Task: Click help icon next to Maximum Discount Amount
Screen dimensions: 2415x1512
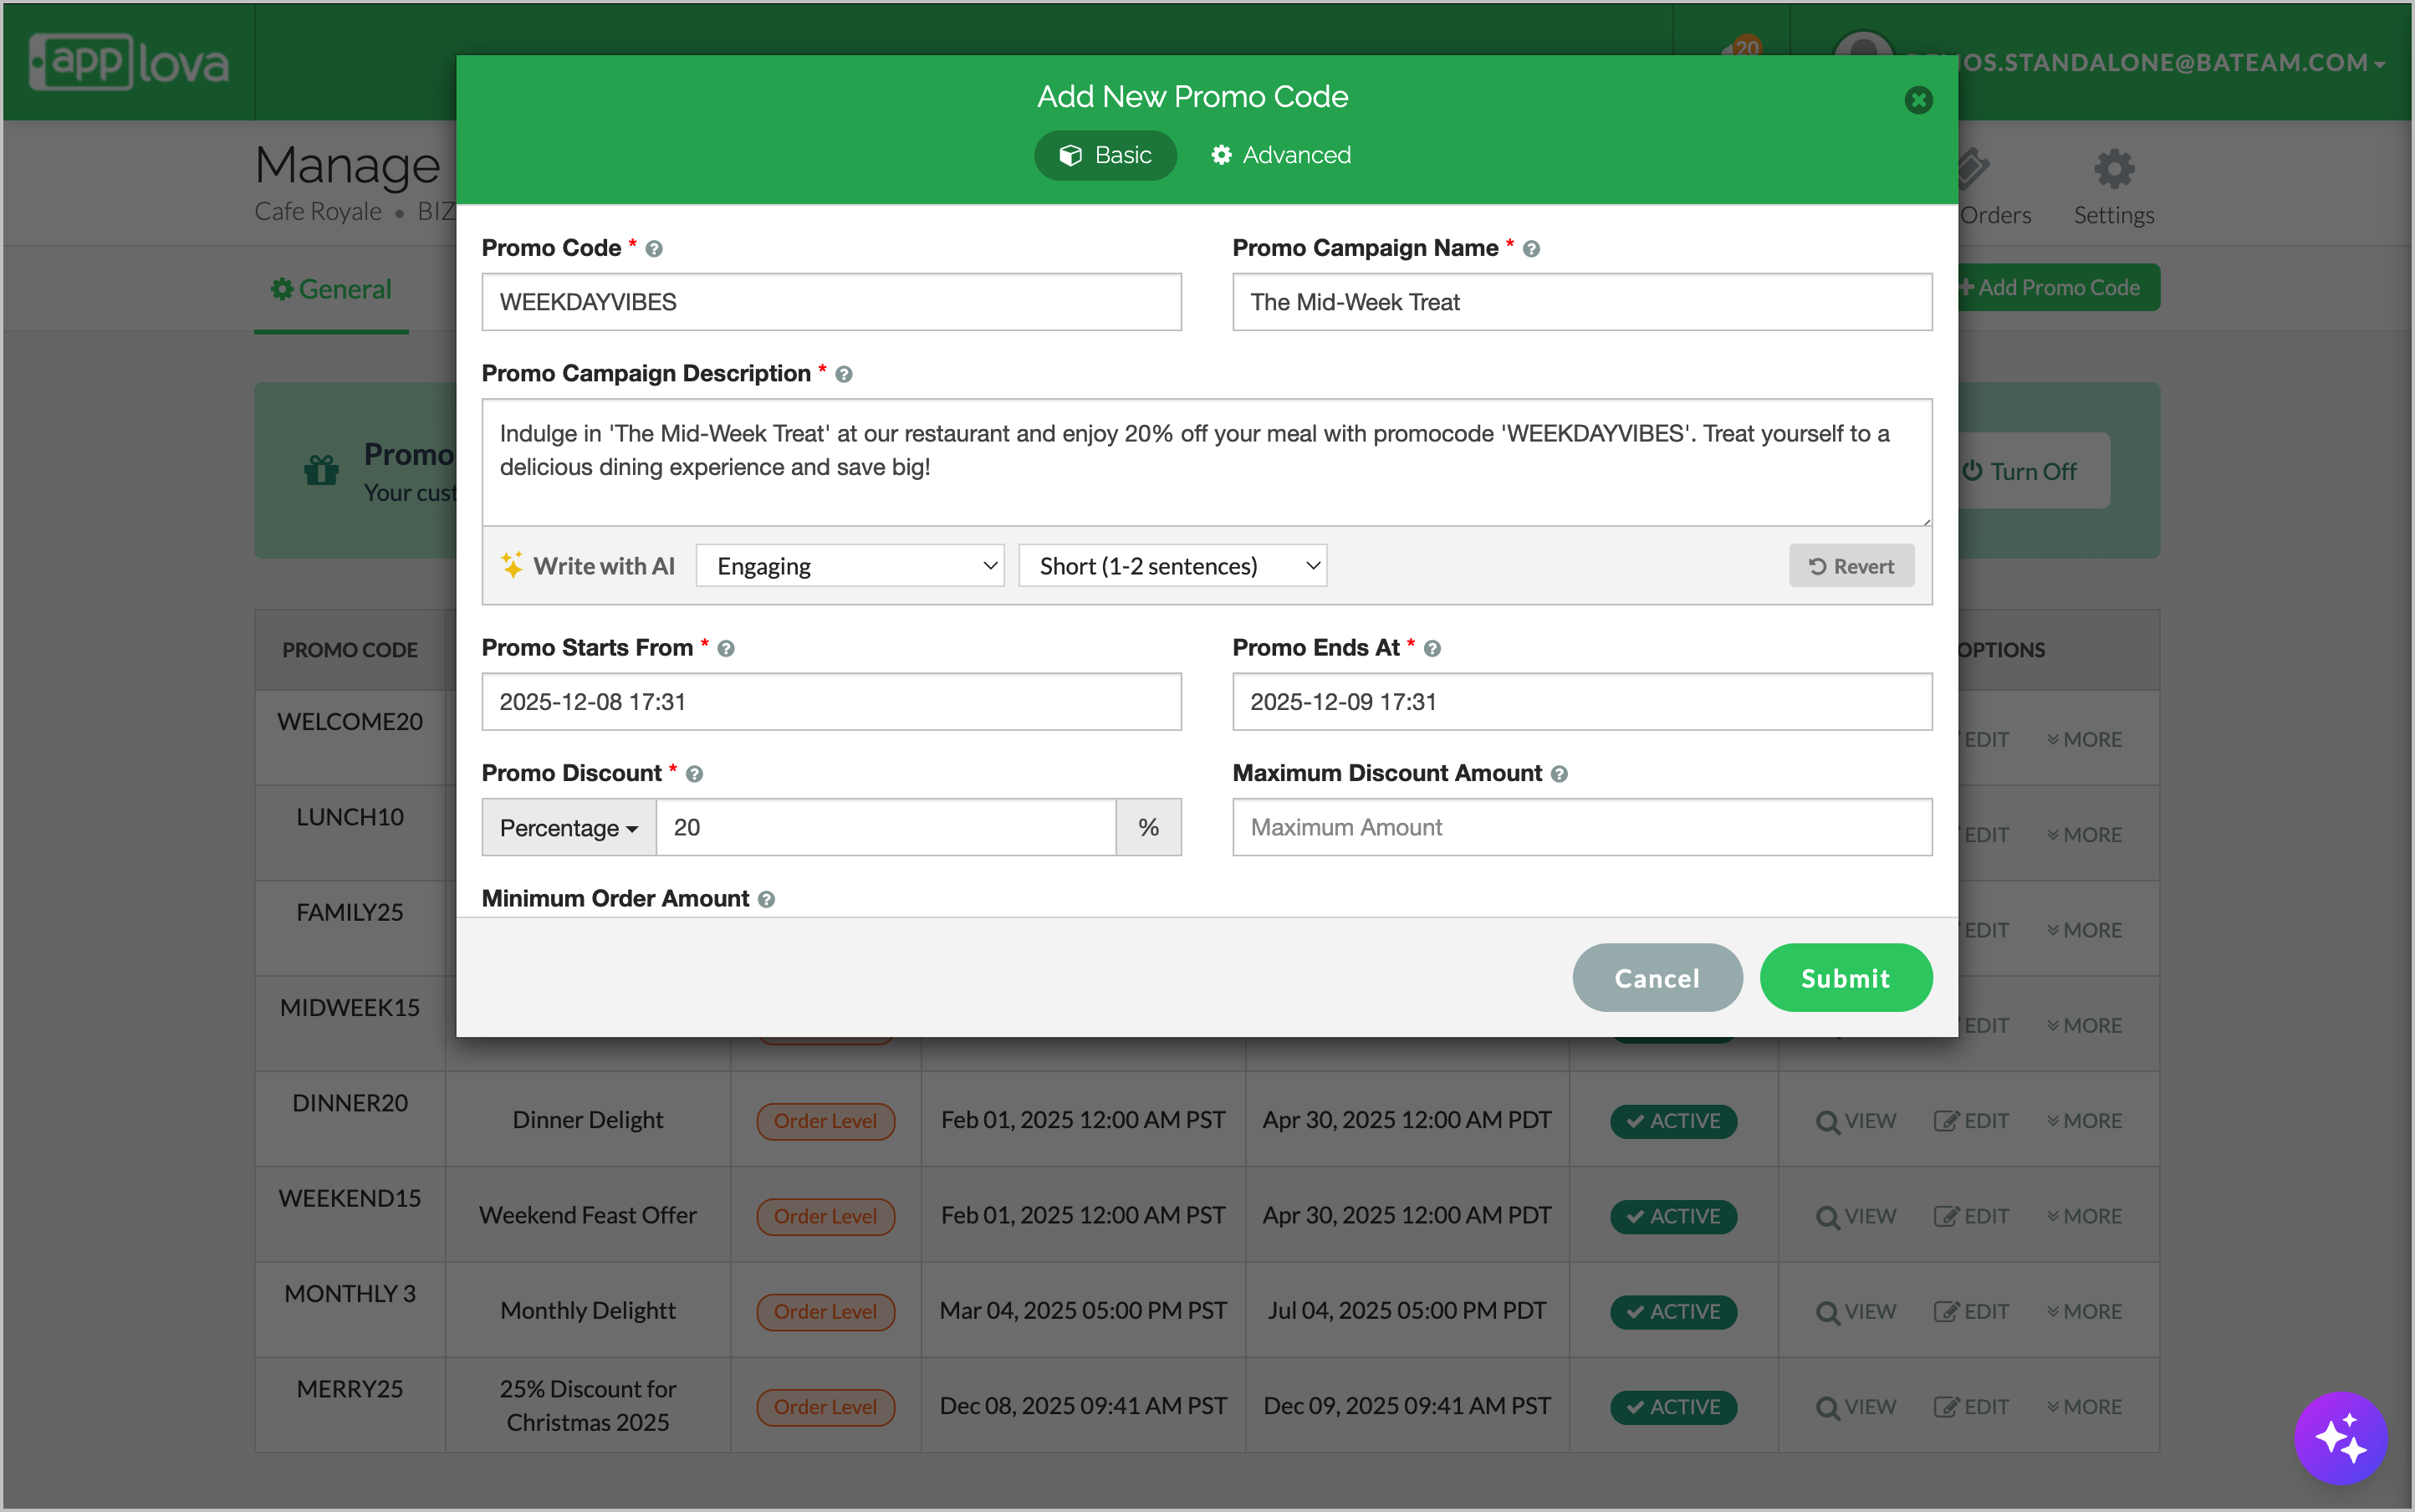Action: pyautogui.click(x=1559, y=774)
